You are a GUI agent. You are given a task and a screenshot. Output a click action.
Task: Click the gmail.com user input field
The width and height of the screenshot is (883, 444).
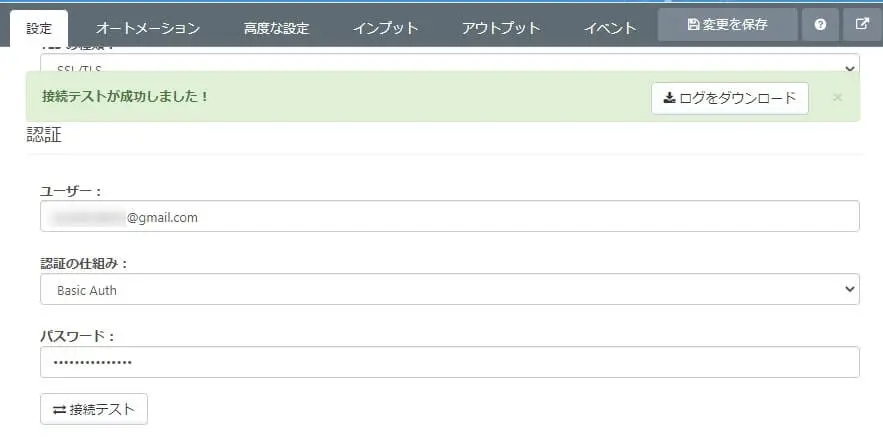(450, 216)
